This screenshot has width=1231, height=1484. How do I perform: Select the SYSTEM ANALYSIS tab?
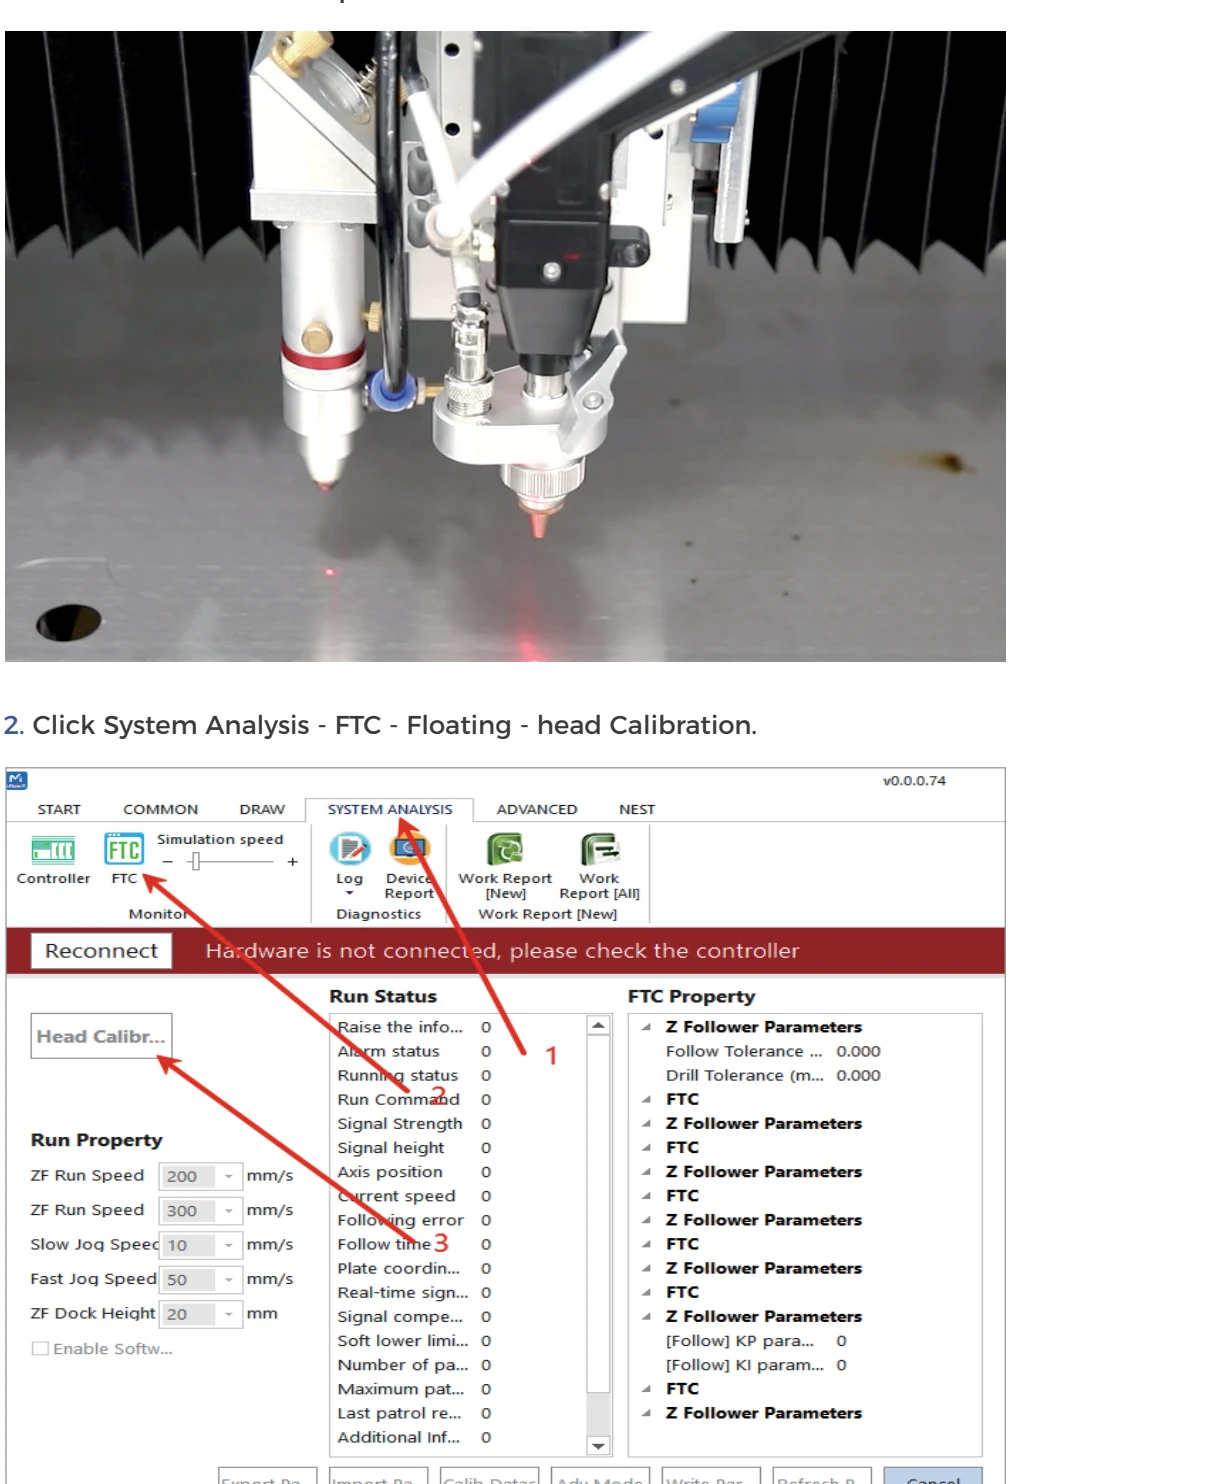click(x=390, y=809)
